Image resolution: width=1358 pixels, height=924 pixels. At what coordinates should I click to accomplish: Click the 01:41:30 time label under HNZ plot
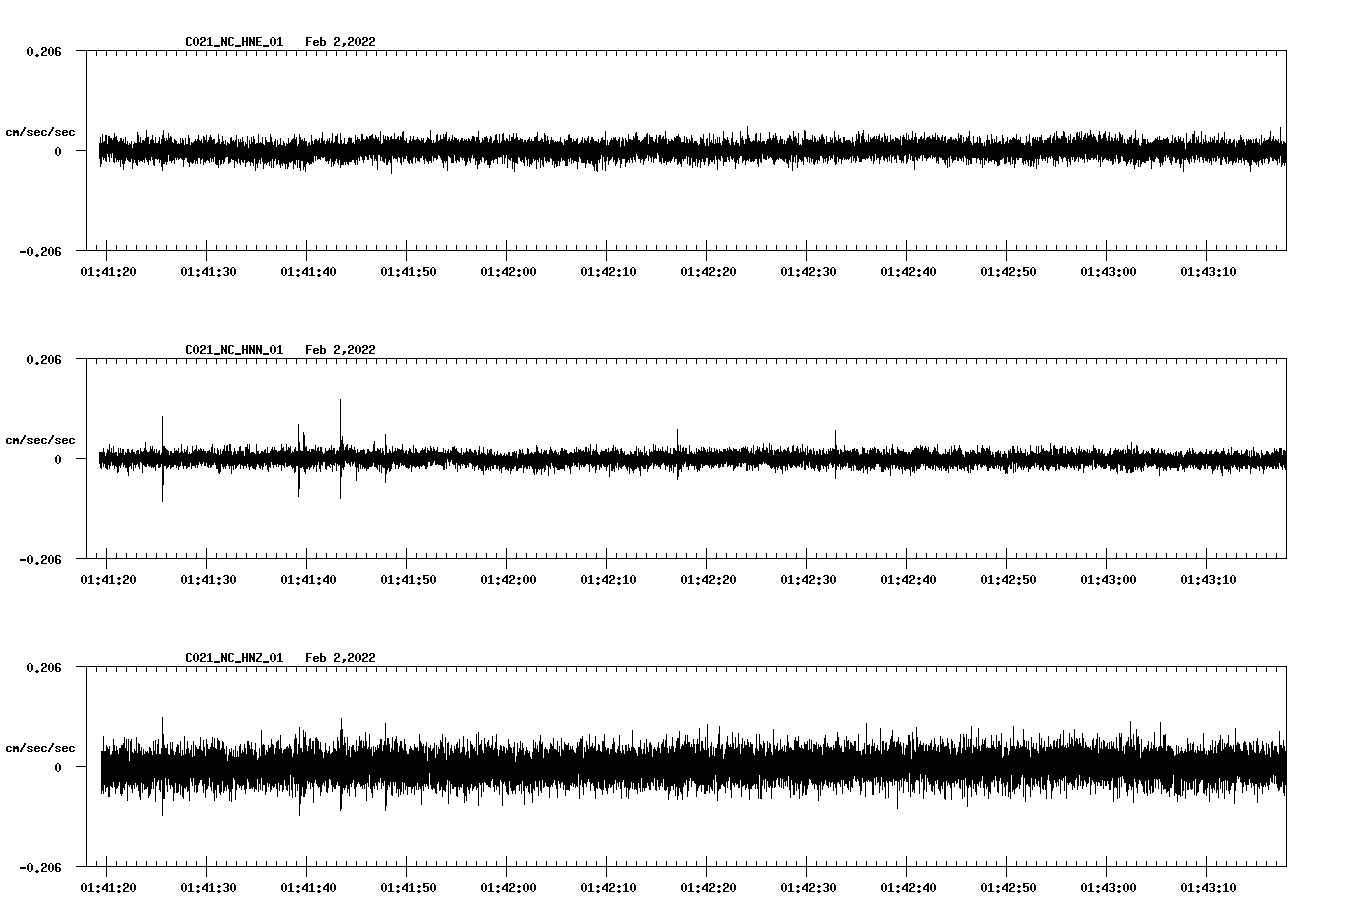[208, 888]
